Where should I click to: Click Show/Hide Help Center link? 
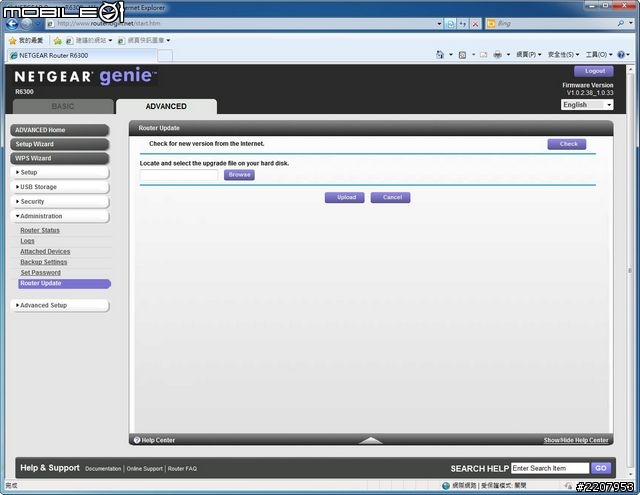coord(576,440)
